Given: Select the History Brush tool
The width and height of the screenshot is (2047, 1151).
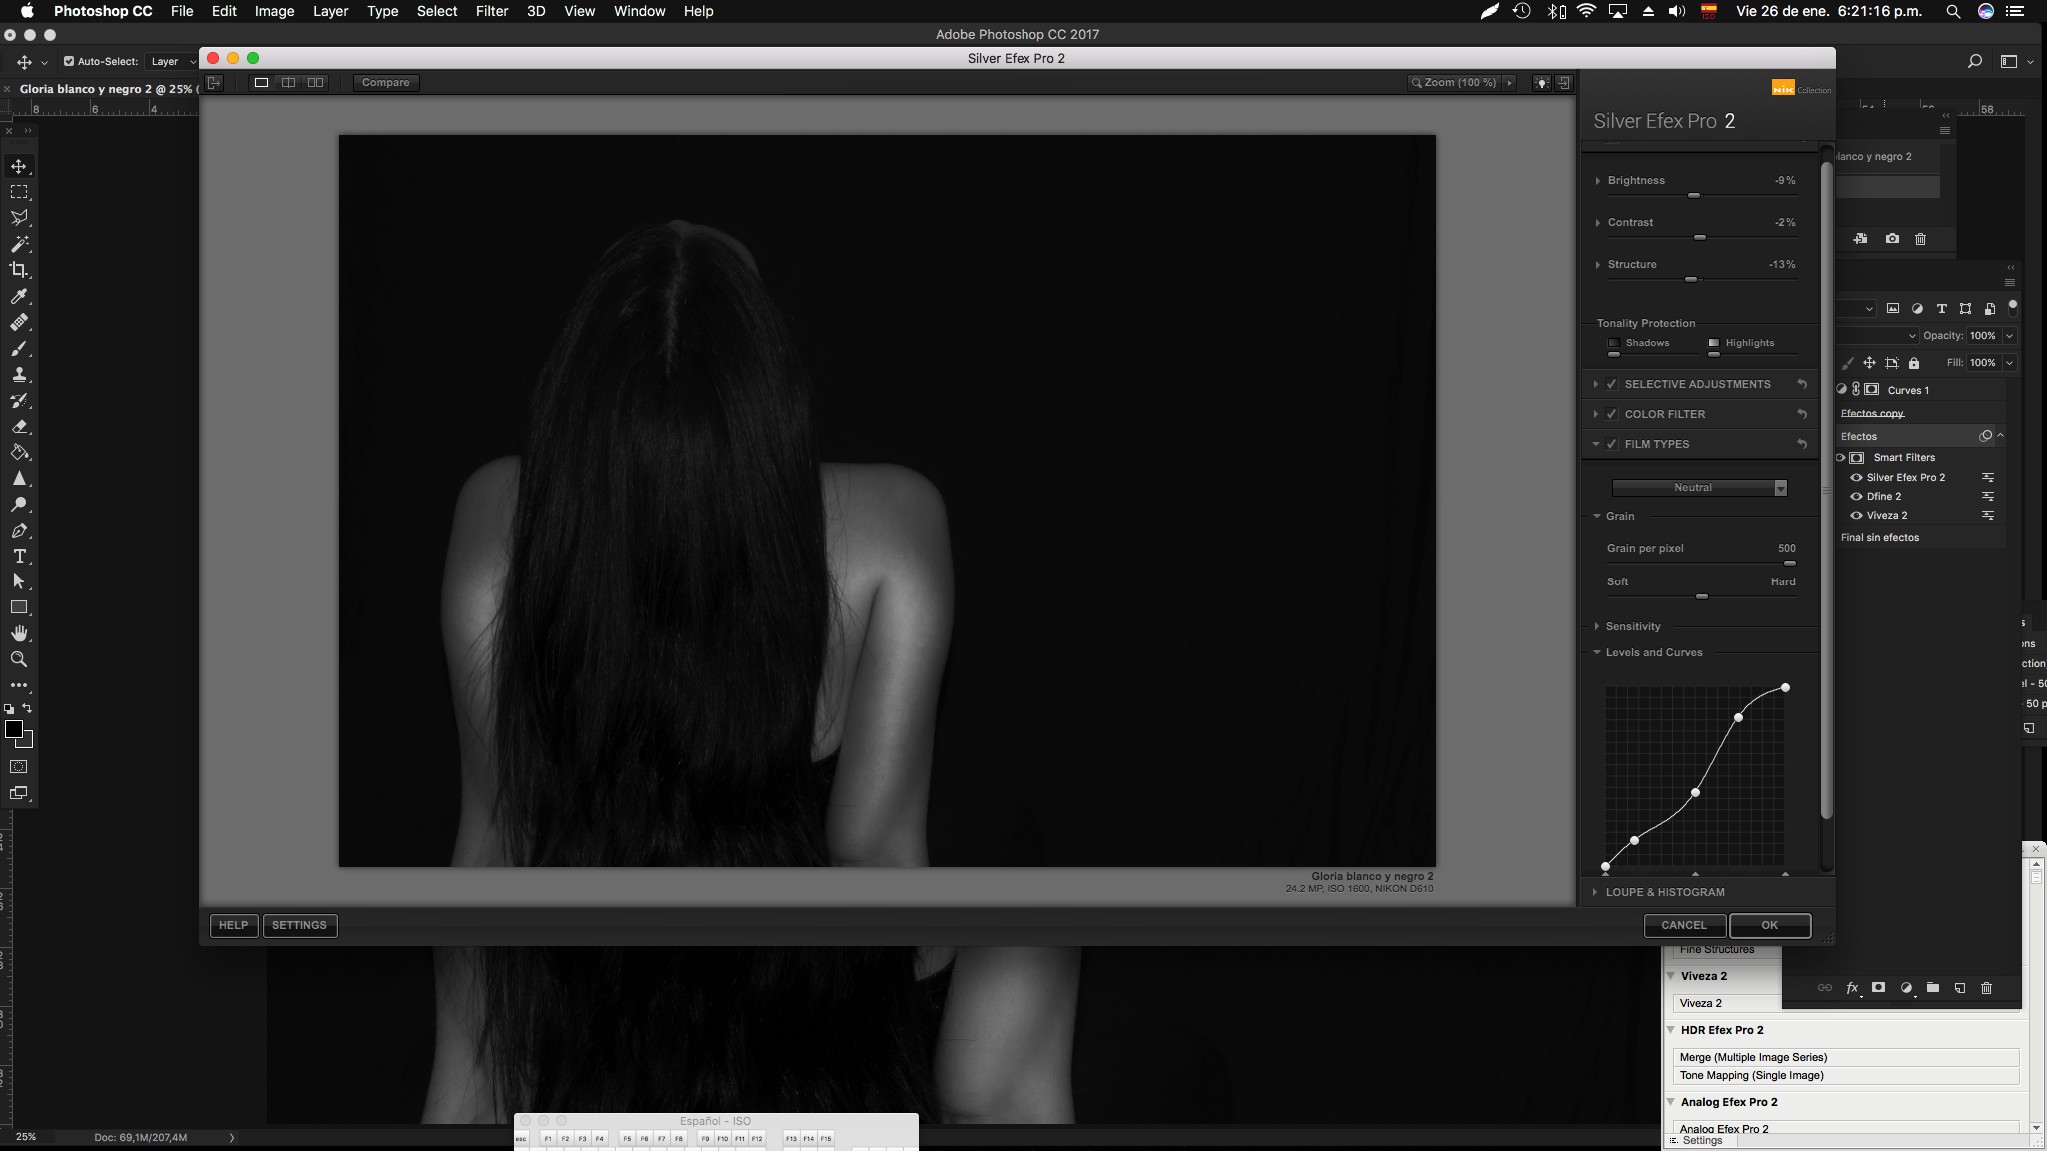Looking at the screenshot, I should point(19,400).
